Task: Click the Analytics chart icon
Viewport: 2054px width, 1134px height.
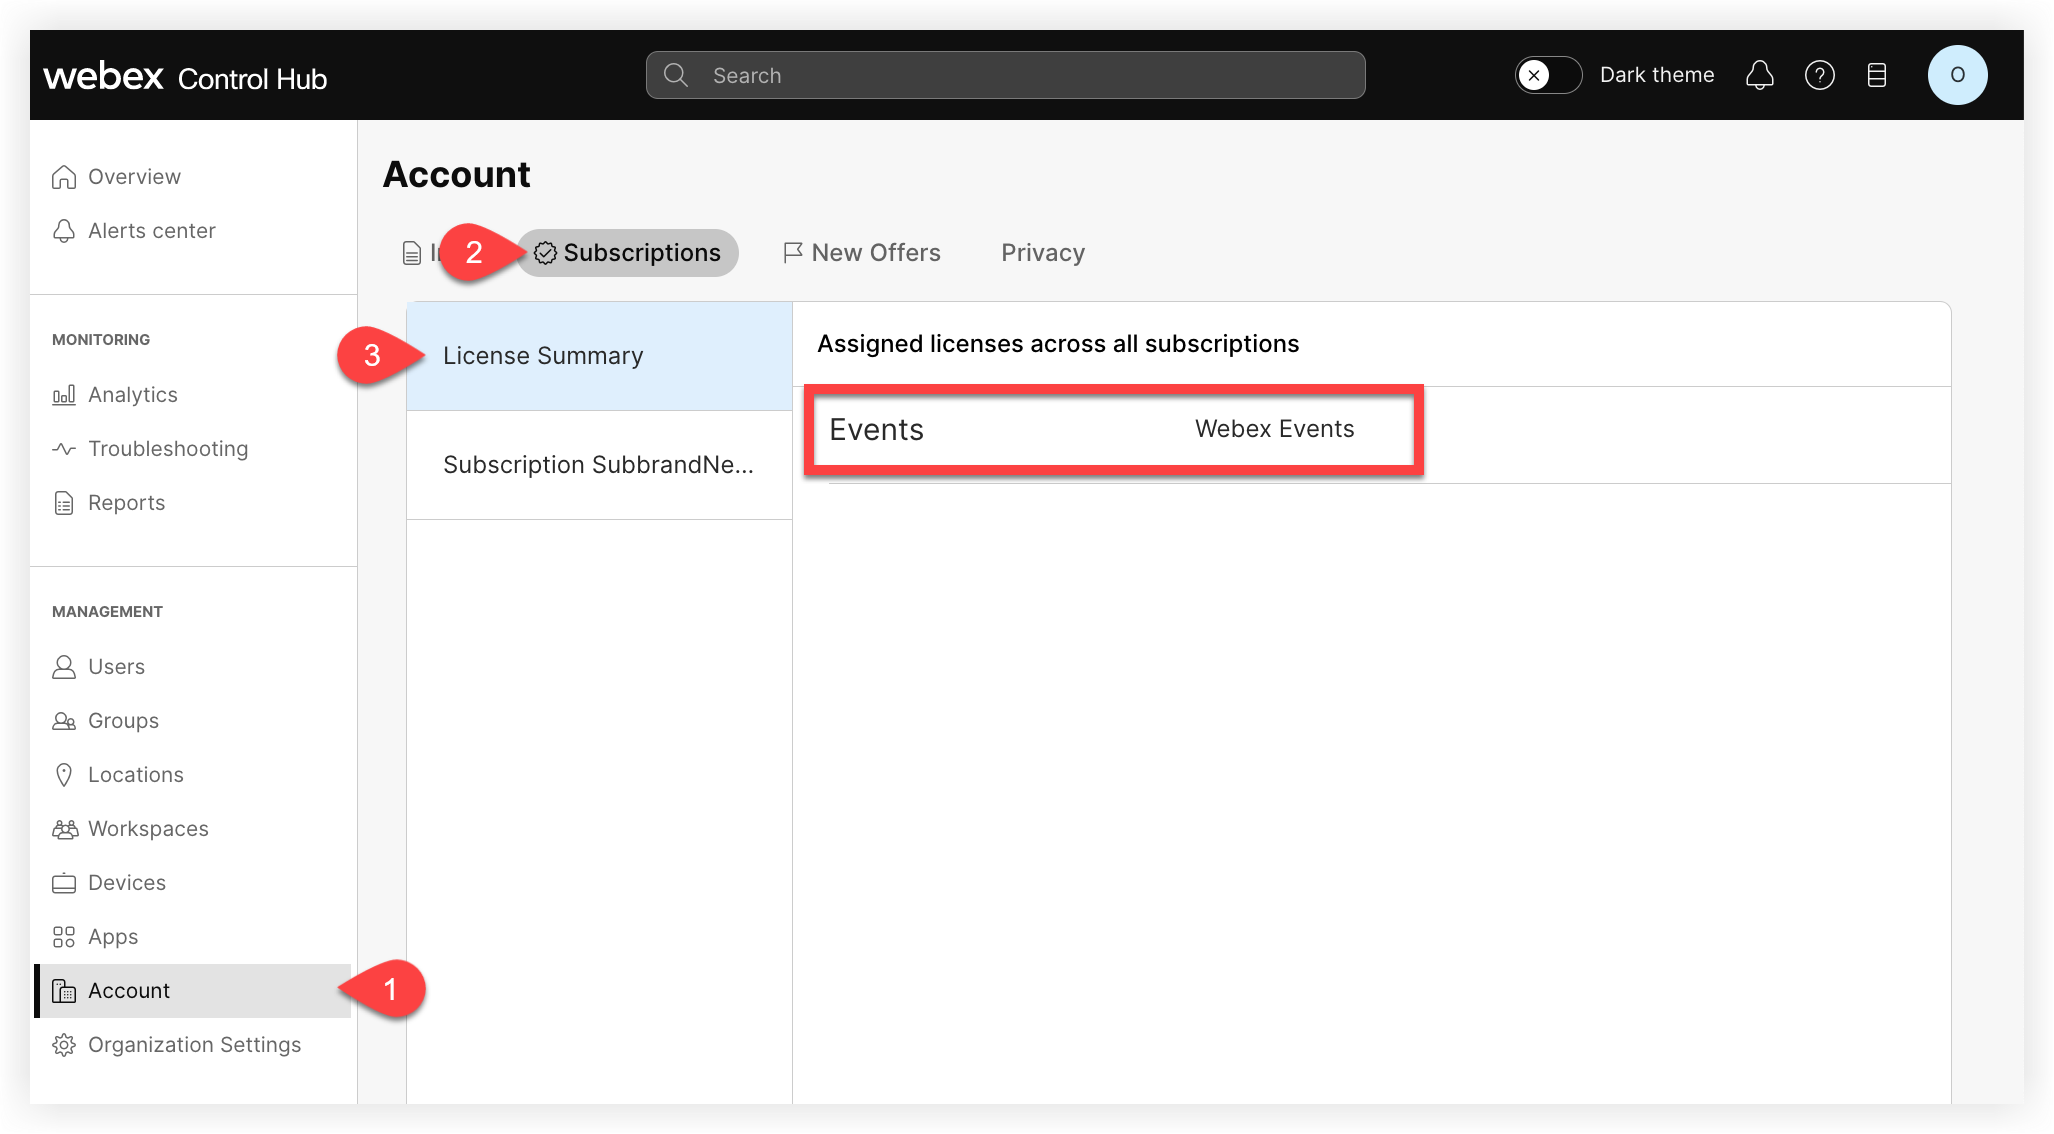Action: click(64, 395)
